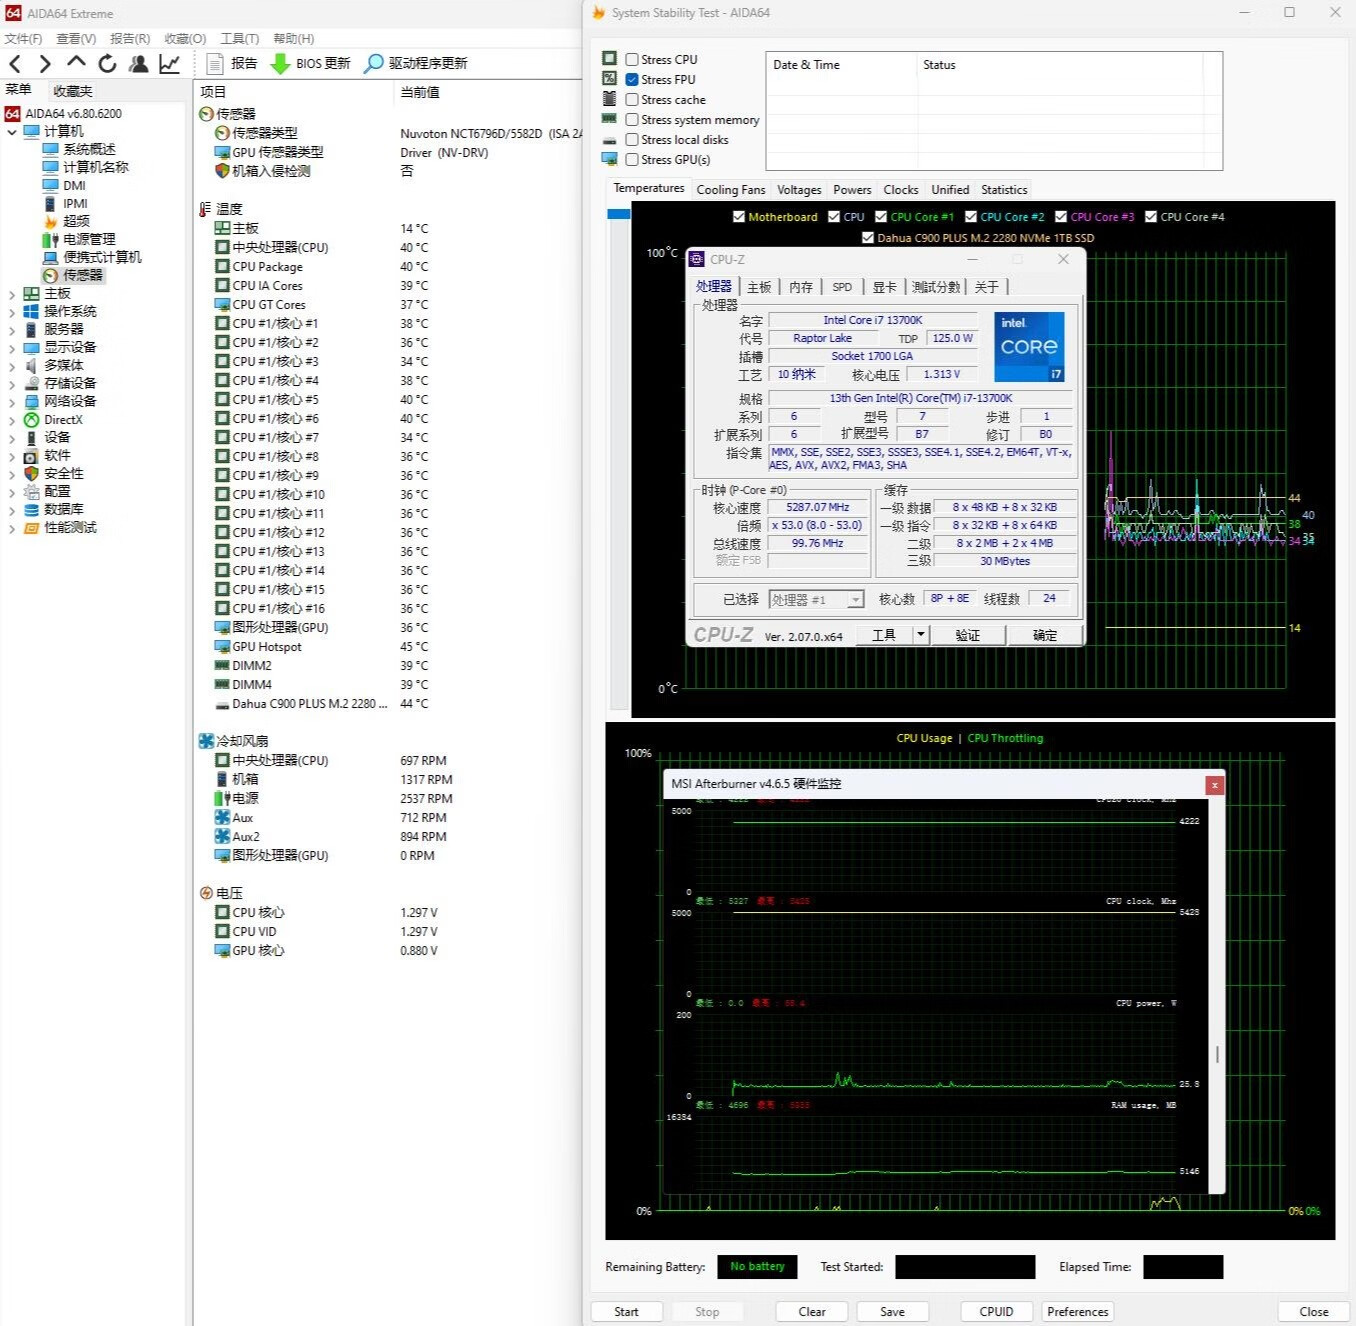
Task: Click the Save button
Action: [x=893, y=1312]
